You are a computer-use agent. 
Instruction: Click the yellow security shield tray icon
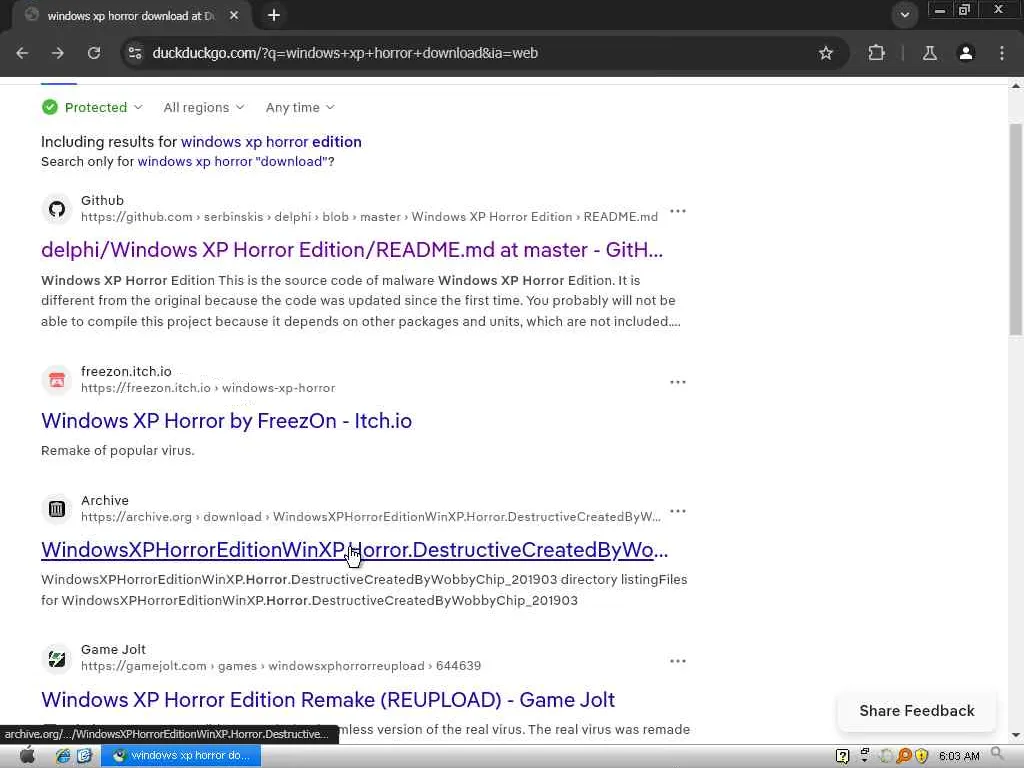point(921,756)
